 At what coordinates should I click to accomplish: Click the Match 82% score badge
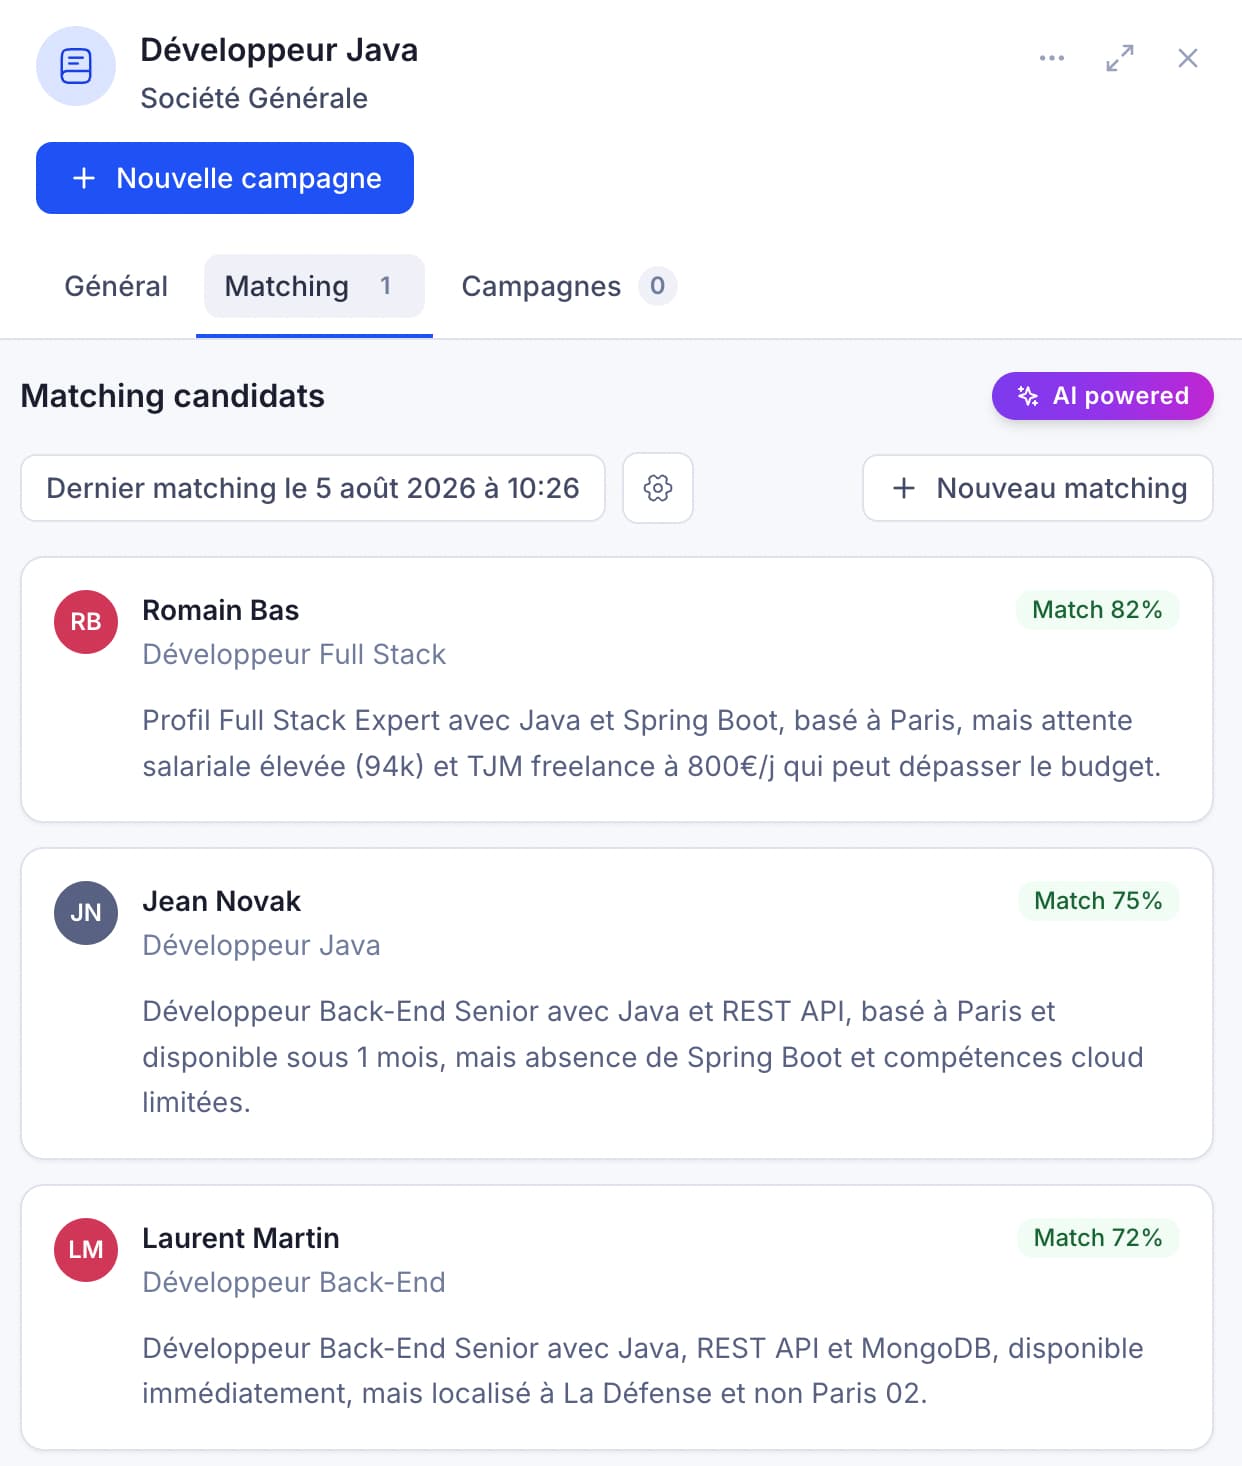click(1097, 610)
